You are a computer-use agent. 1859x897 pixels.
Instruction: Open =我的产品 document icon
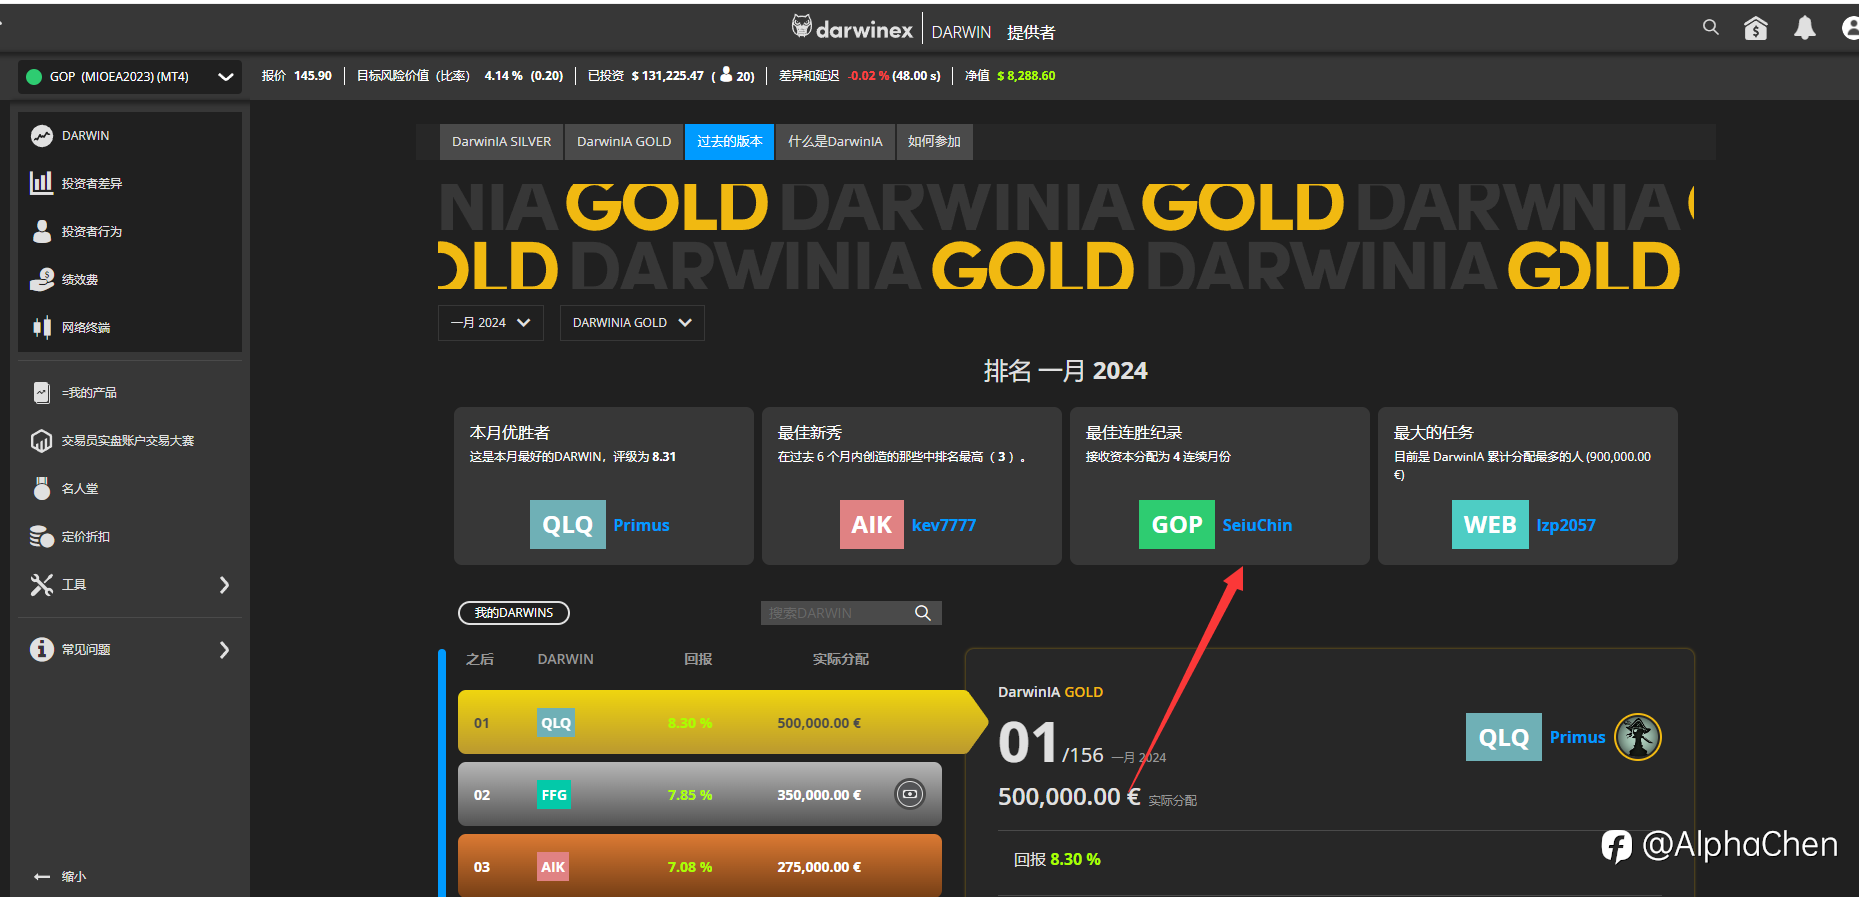point(41,392)
